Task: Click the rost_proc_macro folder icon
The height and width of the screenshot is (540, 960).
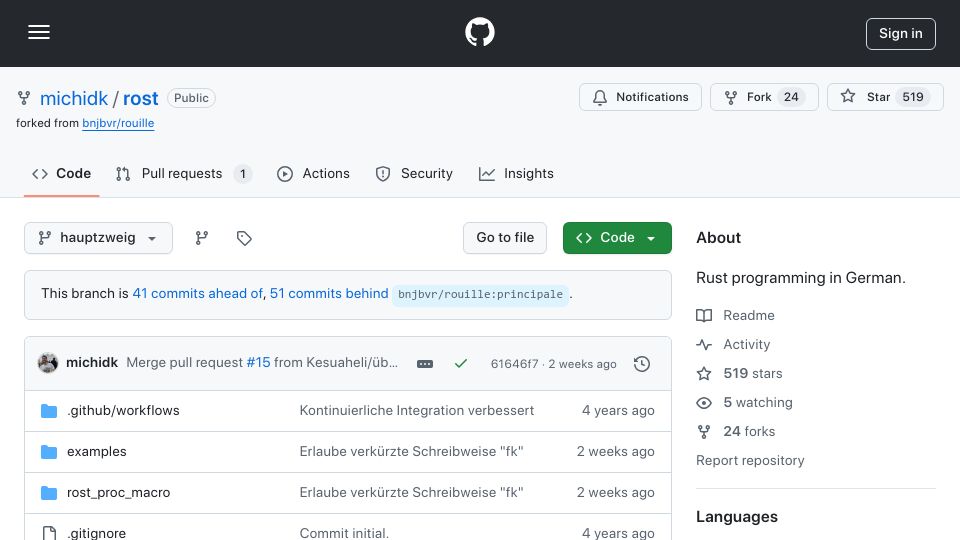Action: tap(49, 493)
